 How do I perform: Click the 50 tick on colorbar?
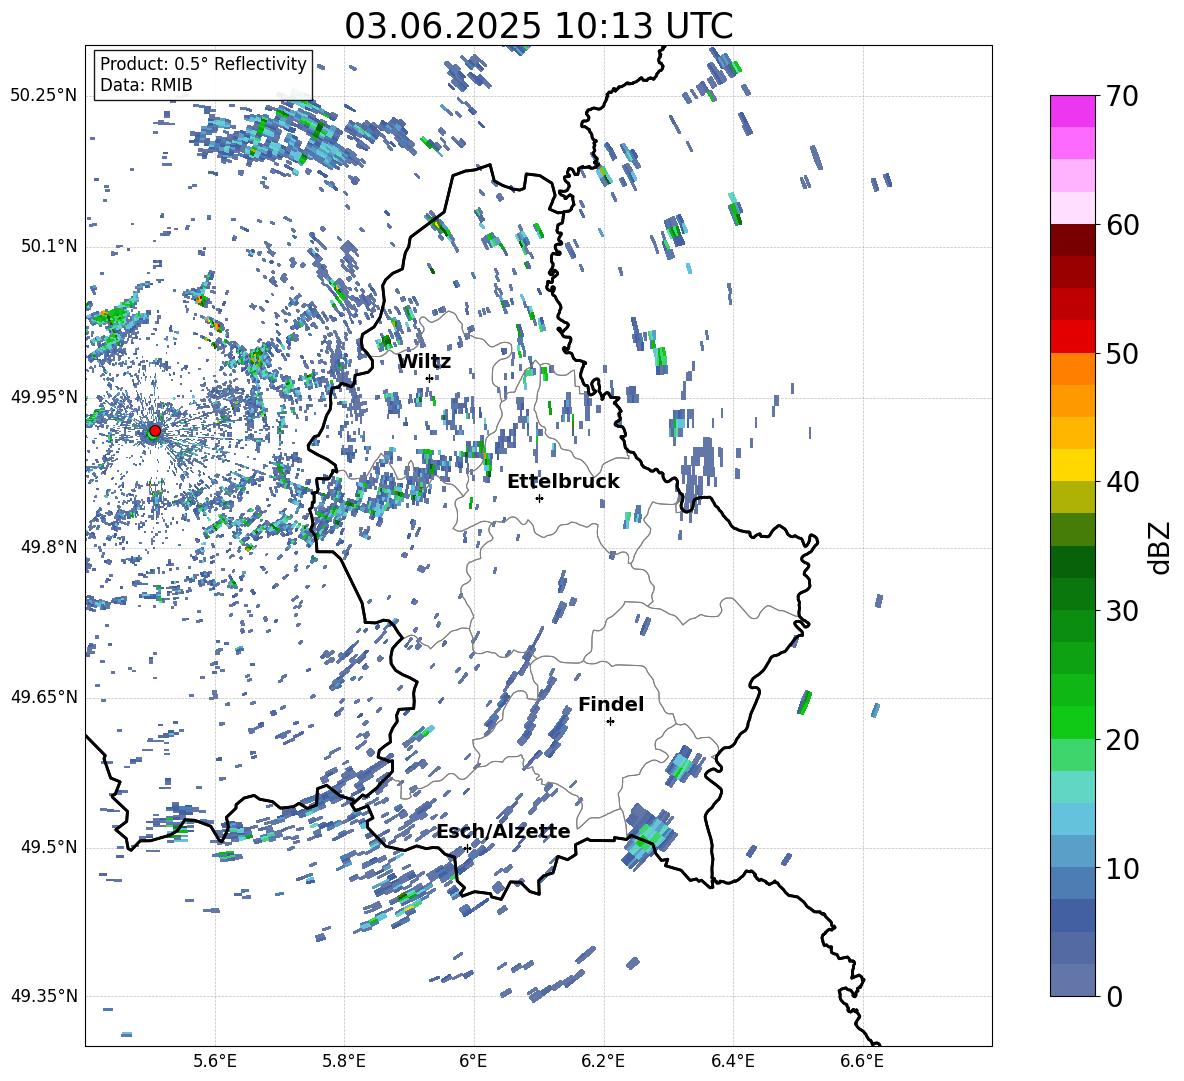point(1123,354)
